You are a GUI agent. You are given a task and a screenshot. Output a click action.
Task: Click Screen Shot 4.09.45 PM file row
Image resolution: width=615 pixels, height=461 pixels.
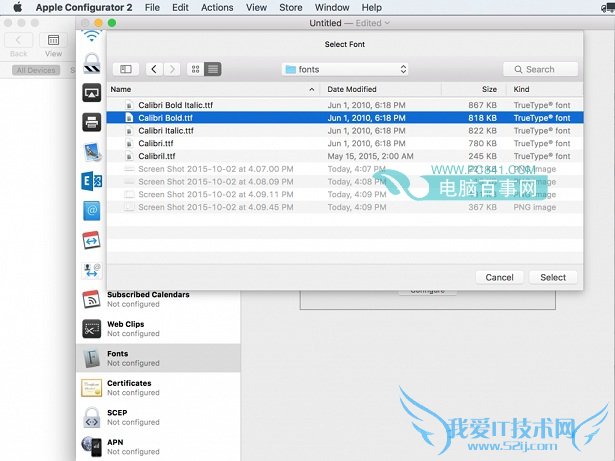pyautogui.click(x=345, y=207)
